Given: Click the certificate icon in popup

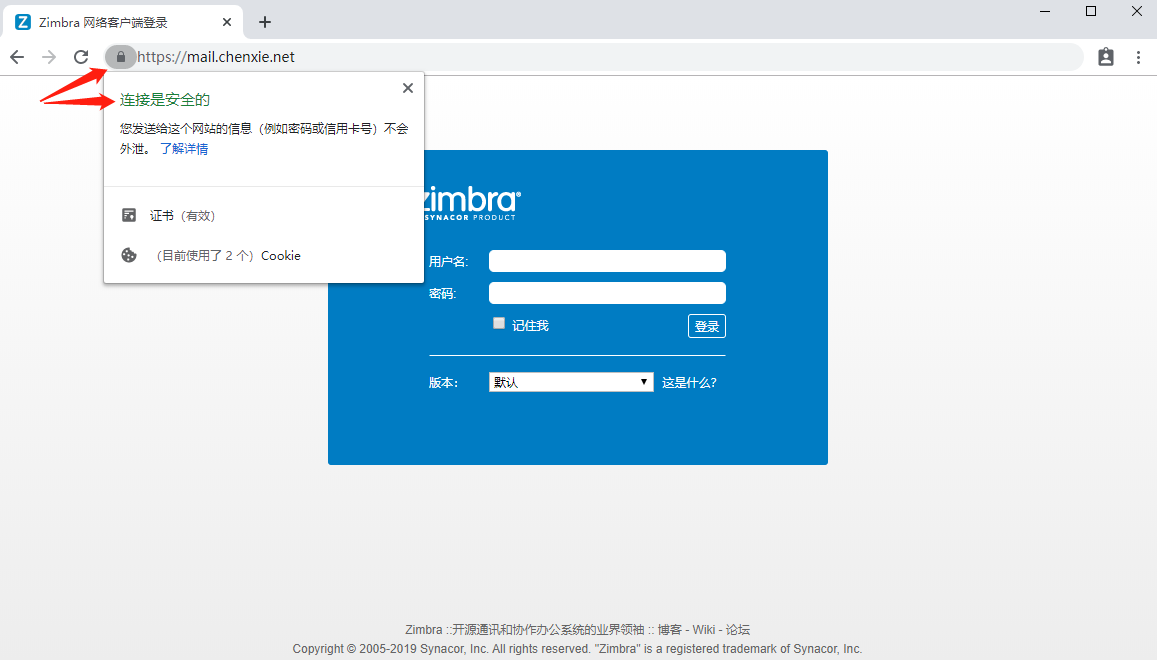Looking at the screenshot, I should [x=129, y=215].
